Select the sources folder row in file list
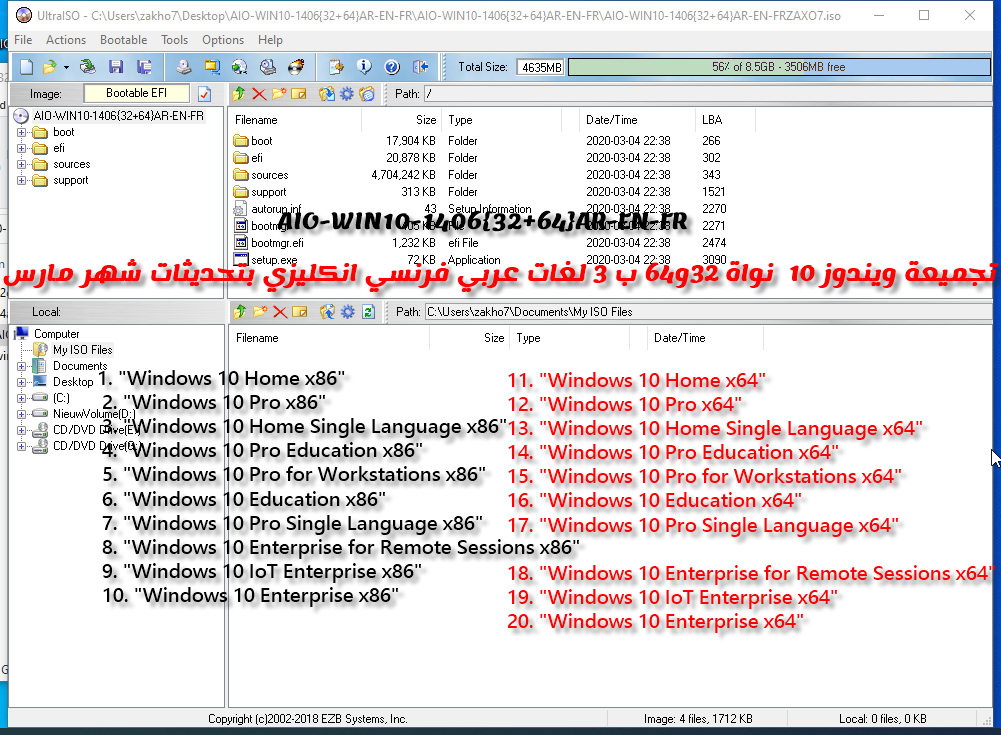This screenshot has width=1001, height=735. [x=480, y=175]
